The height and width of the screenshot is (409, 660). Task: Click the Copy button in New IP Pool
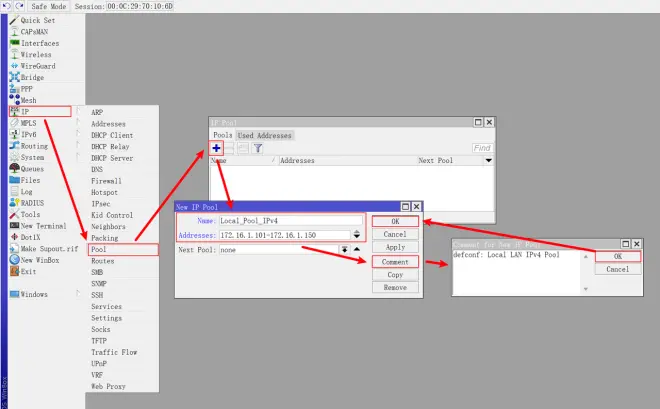[x=395, y=274]
